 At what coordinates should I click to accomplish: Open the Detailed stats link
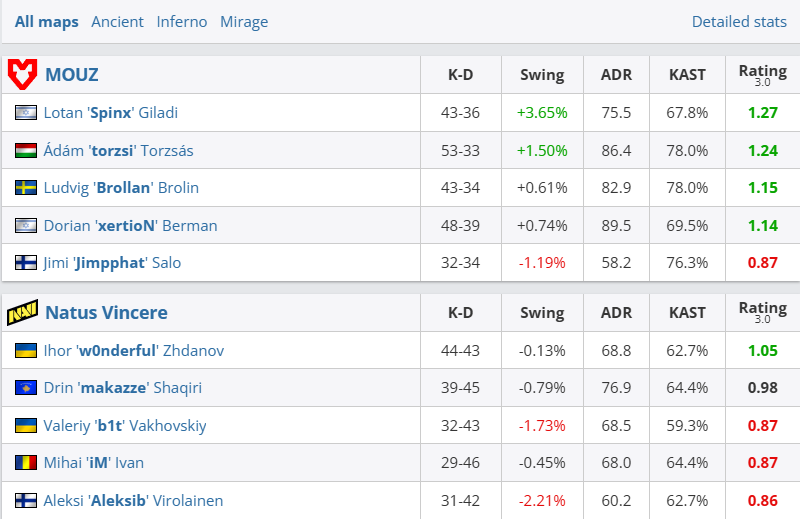739,21
